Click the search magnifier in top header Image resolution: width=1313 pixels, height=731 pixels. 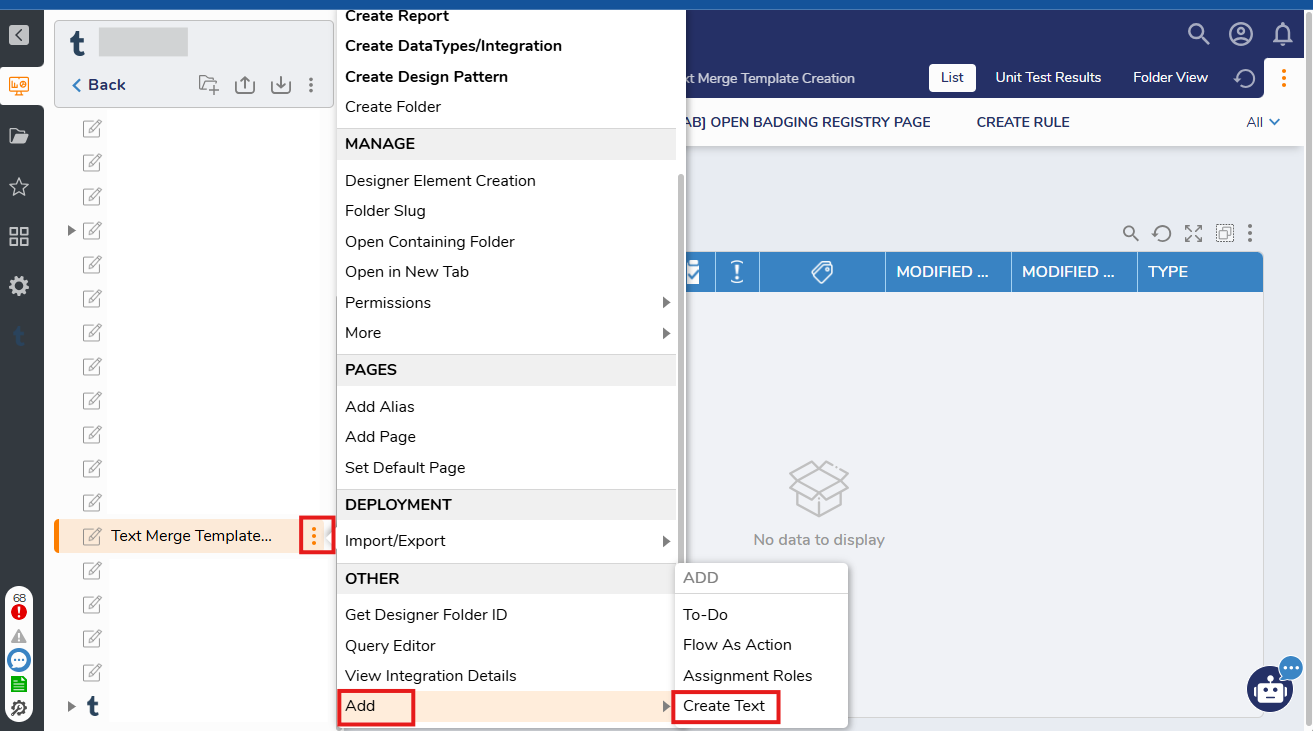(1198, 34)
